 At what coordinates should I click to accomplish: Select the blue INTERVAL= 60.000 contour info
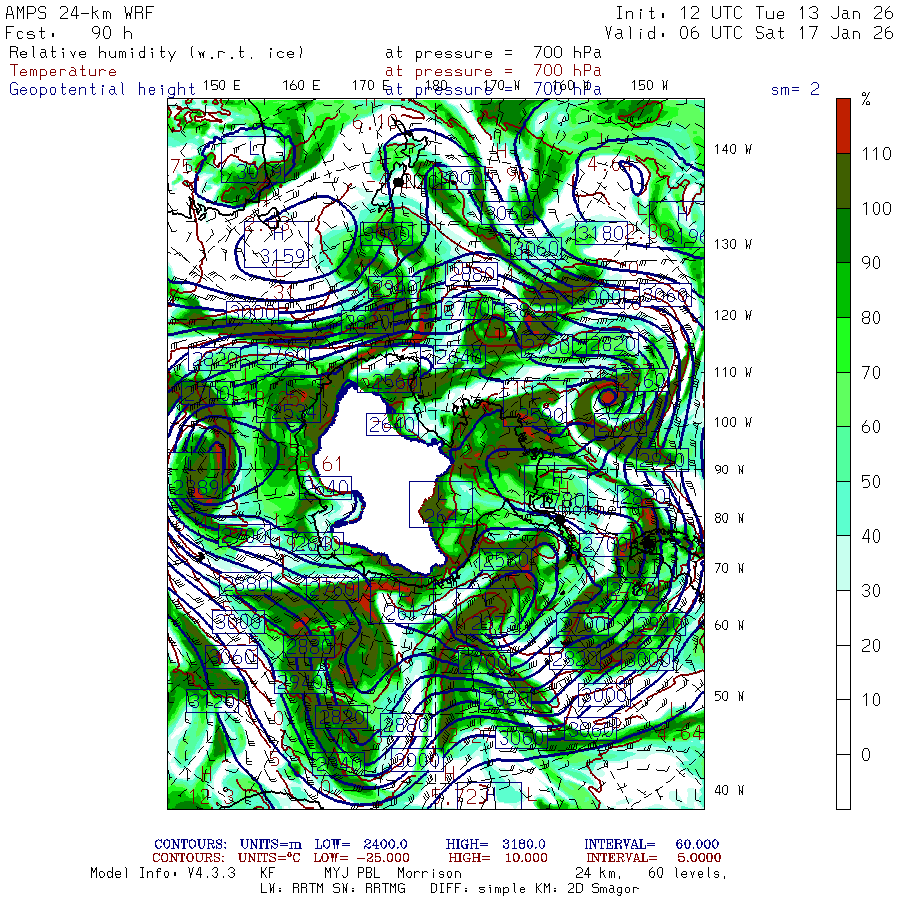[x=651, y=845]
